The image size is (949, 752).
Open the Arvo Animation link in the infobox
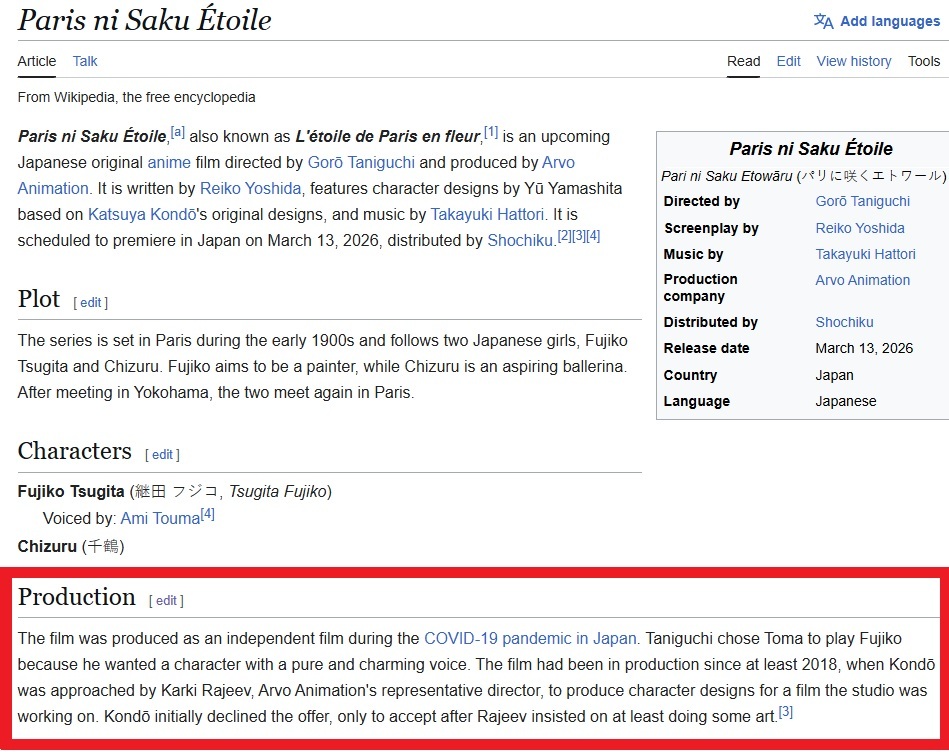tap(862, 280)
